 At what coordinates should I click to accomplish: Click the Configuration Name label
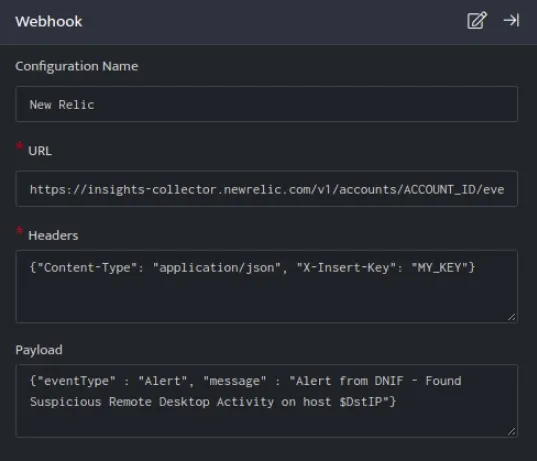[77, 66]
